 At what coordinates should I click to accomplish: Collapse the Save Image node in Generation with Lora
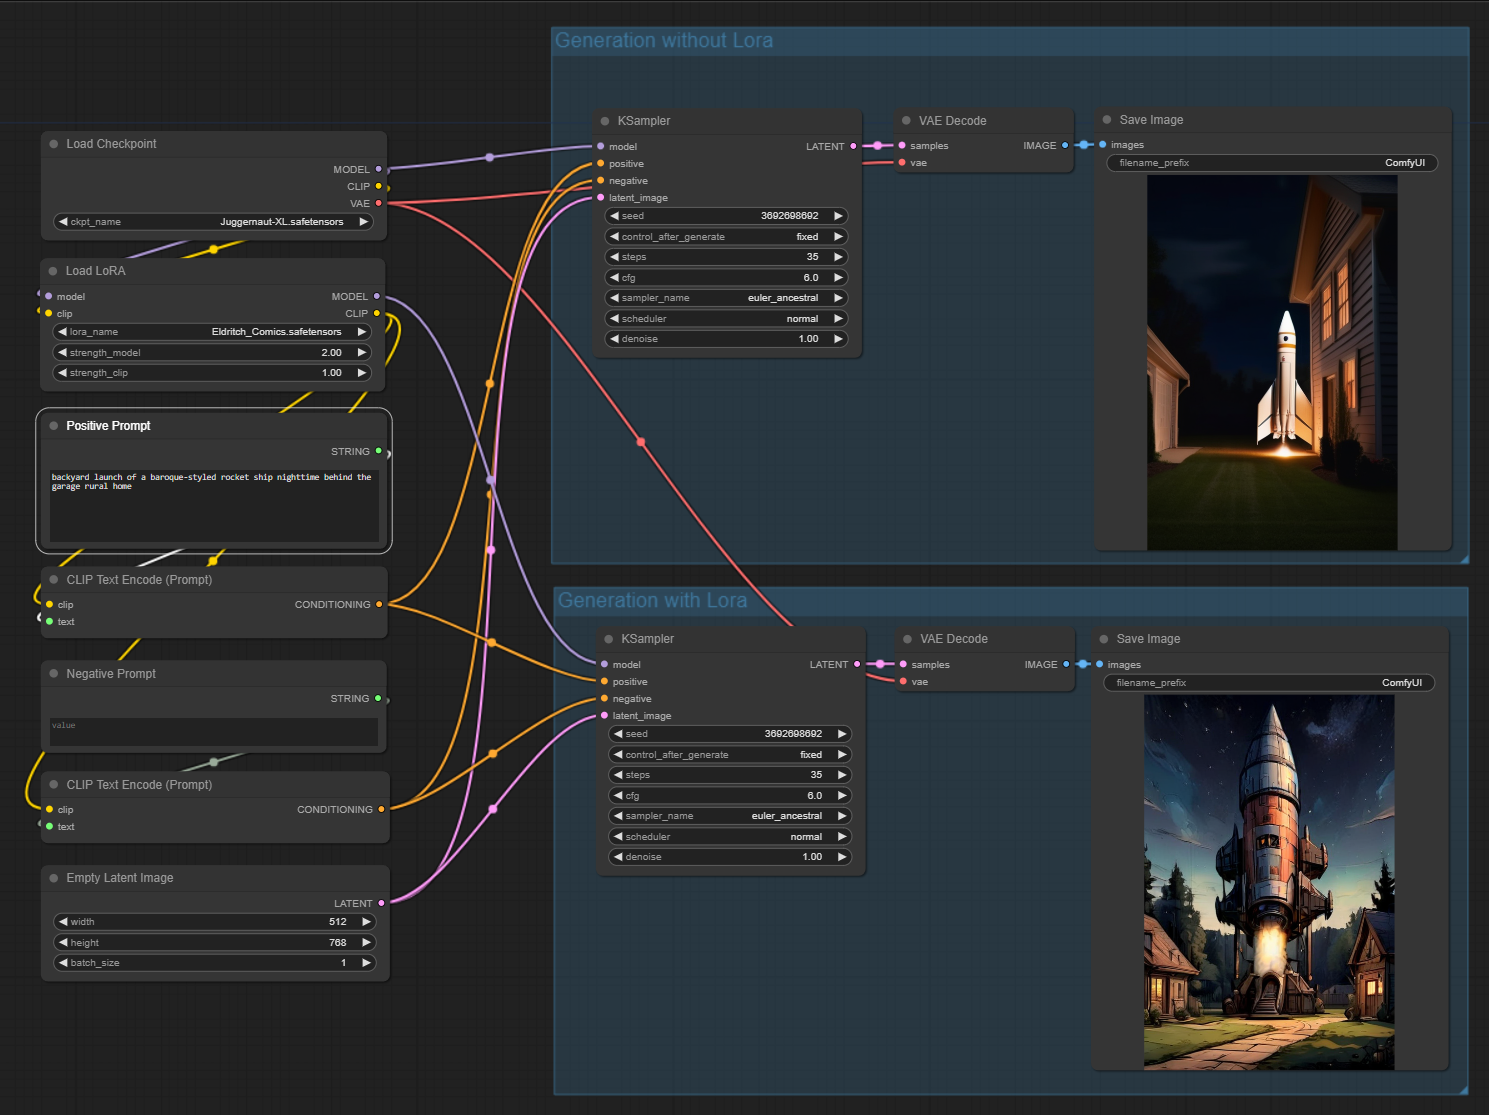[1104, 639]
